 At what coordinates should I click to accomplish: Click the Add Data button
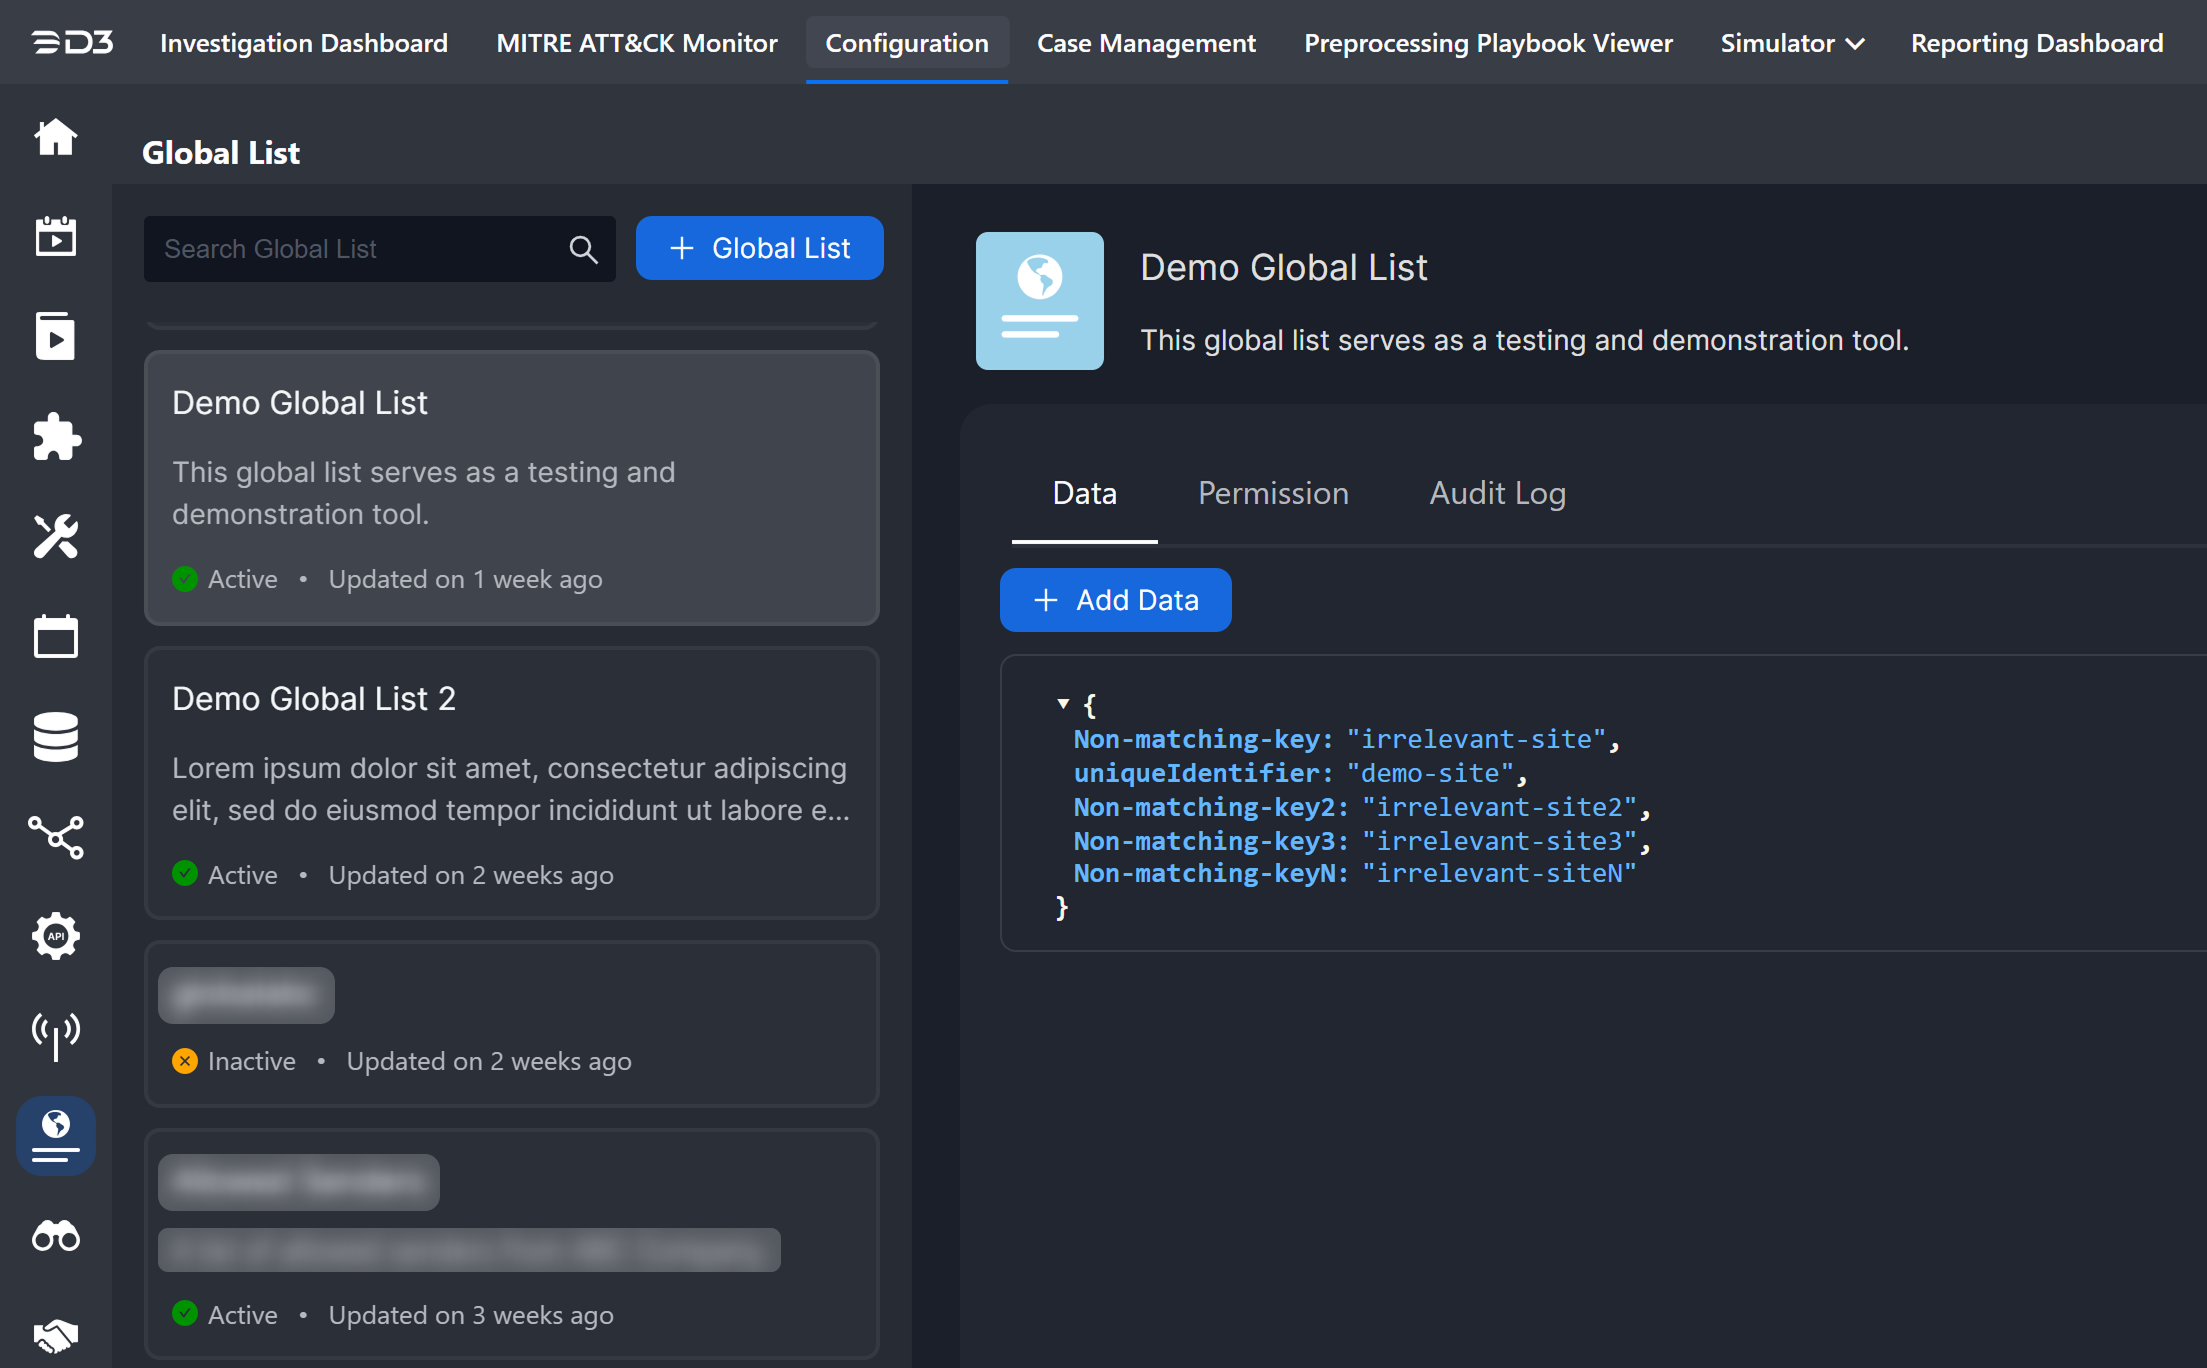(1116, 600)
